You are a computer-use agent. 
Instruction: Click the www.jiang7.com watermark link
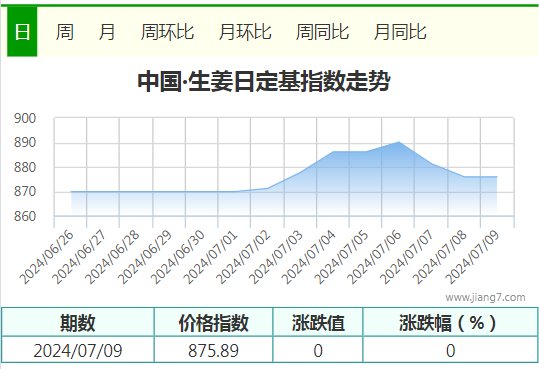pos(485,297)
